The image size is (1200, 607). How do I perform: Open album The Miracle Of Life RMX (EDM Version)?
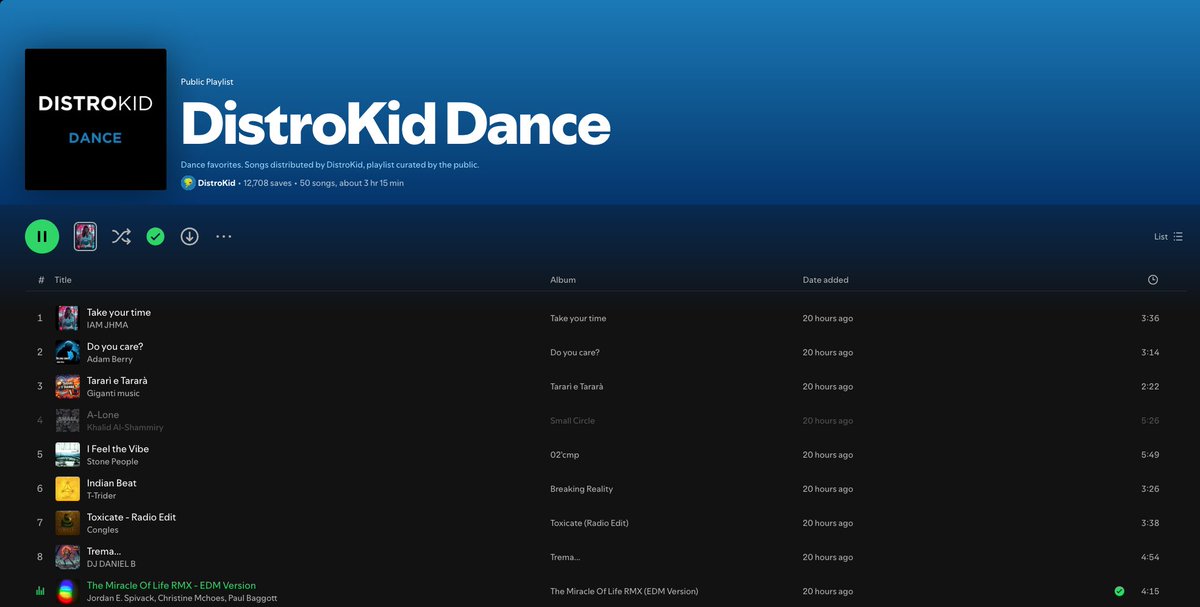[x=624, y=591]
